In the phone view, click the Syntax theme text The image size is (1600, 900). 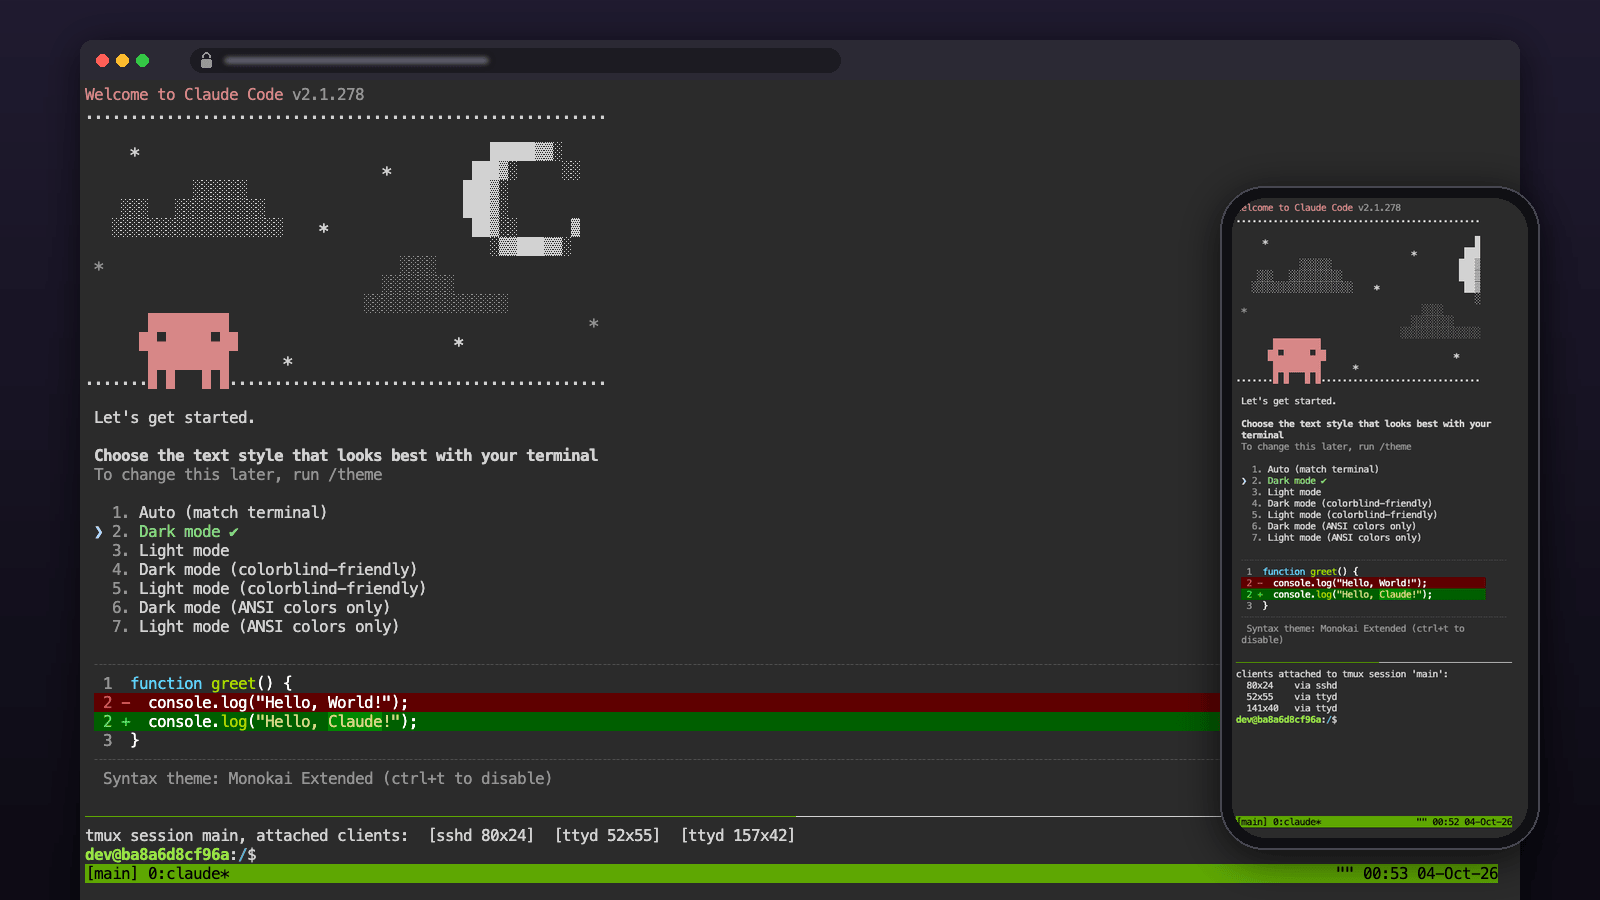1354,634
